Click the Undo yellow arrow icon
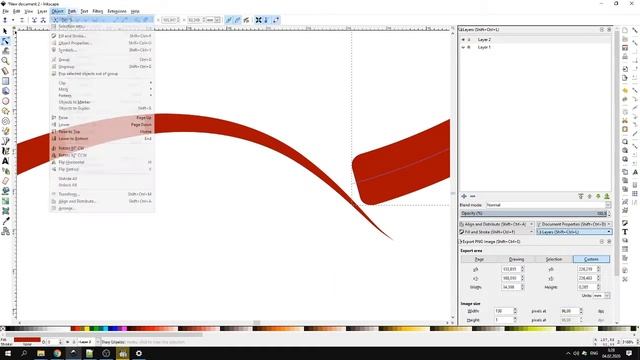This screenshot has width=640, height=360. pos(625,90)
